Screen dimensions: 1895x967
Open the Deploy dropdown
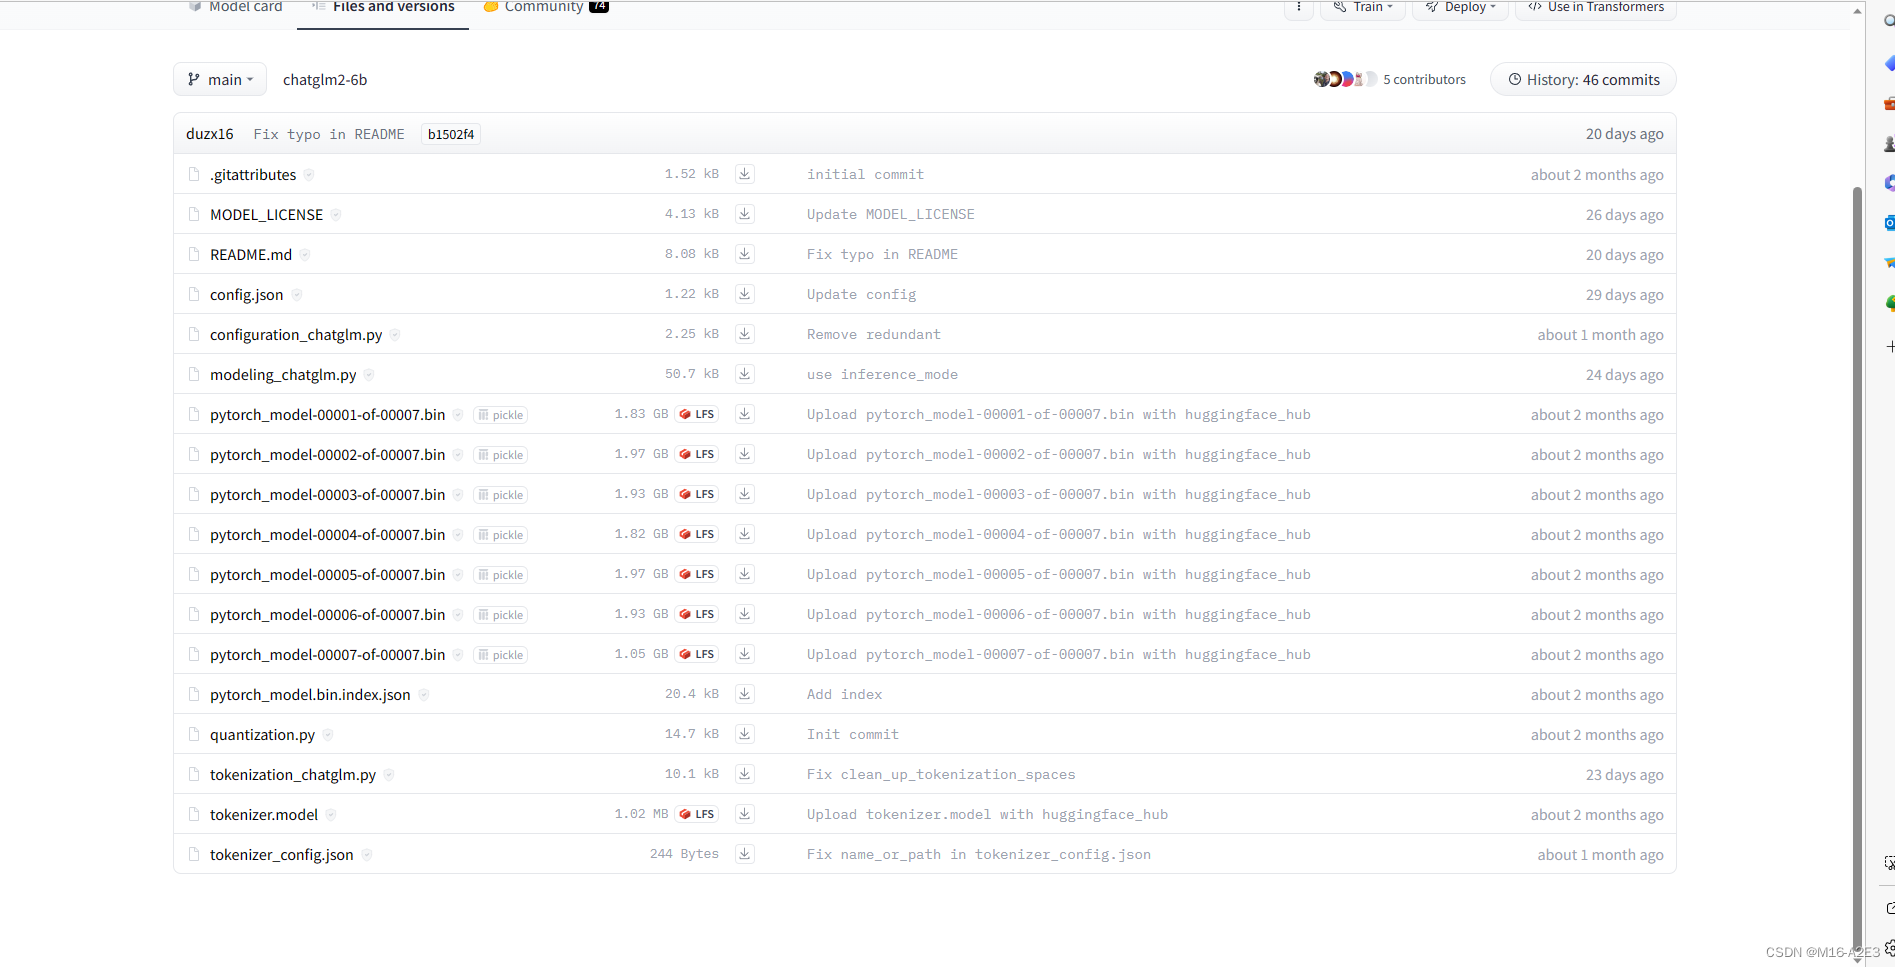[1460, 7]
